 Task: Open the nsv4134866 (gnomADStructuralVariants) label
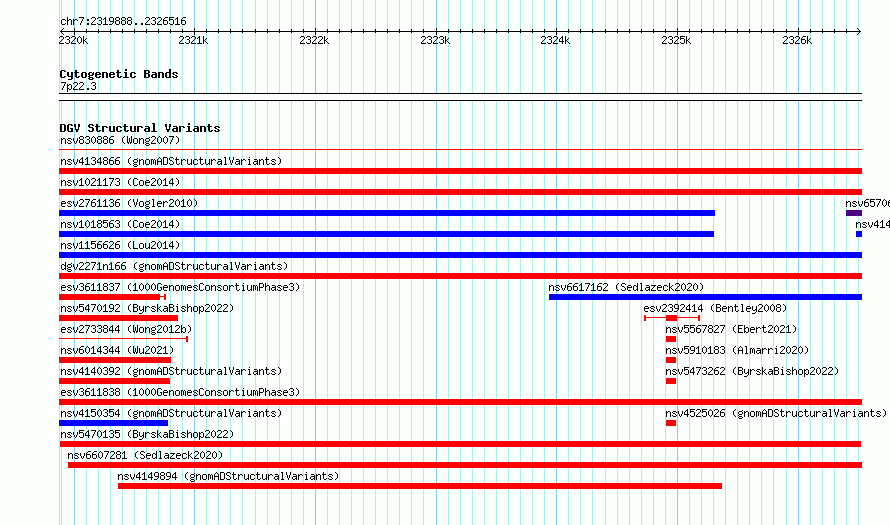[171, 161]
